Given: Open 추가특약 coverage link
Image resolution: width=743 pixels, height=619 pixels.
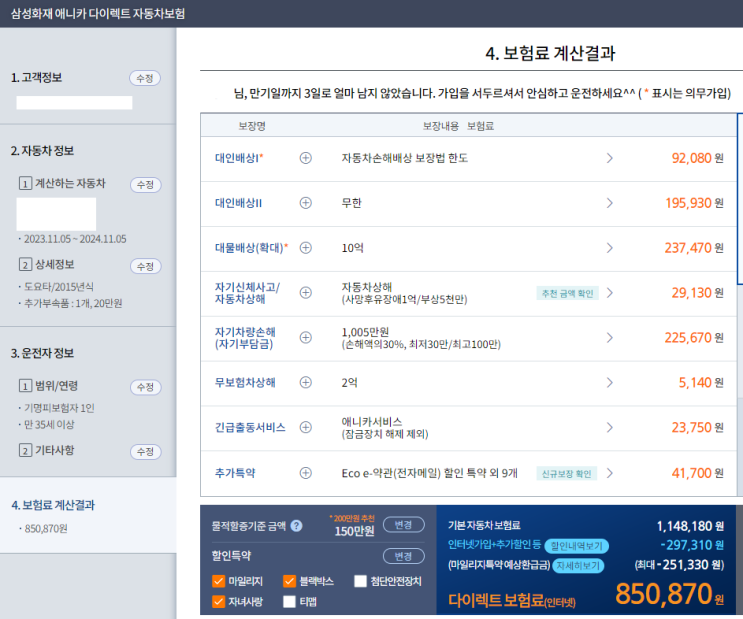Looking at the screenshot, I should 235,473.
